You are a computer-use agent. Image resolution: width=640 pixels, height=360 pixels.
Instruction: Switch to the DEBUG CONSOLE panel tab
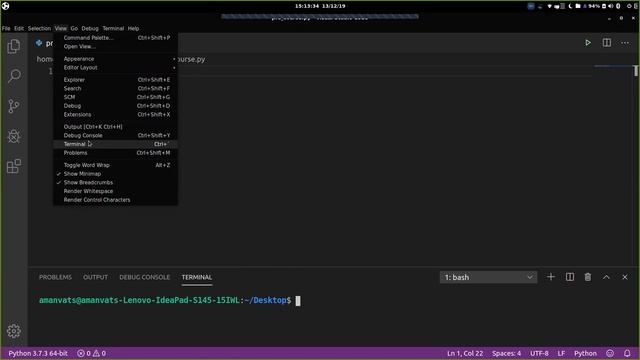coord(144,277)
